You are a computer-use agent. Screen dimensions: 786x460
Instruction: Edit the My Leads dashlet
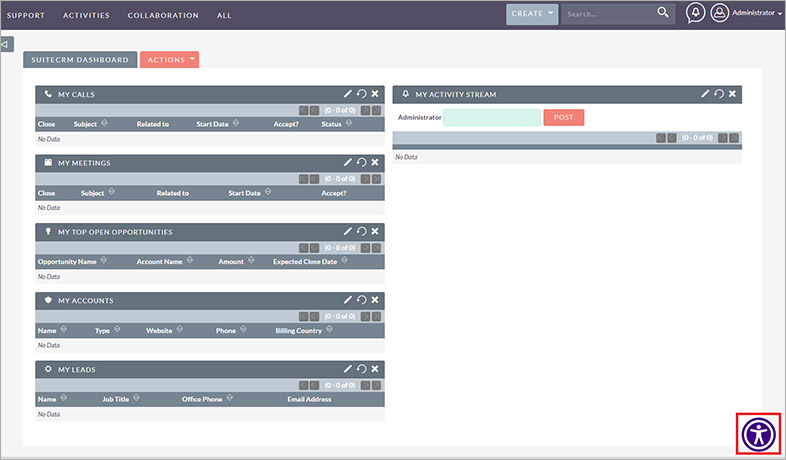(347, 369)
